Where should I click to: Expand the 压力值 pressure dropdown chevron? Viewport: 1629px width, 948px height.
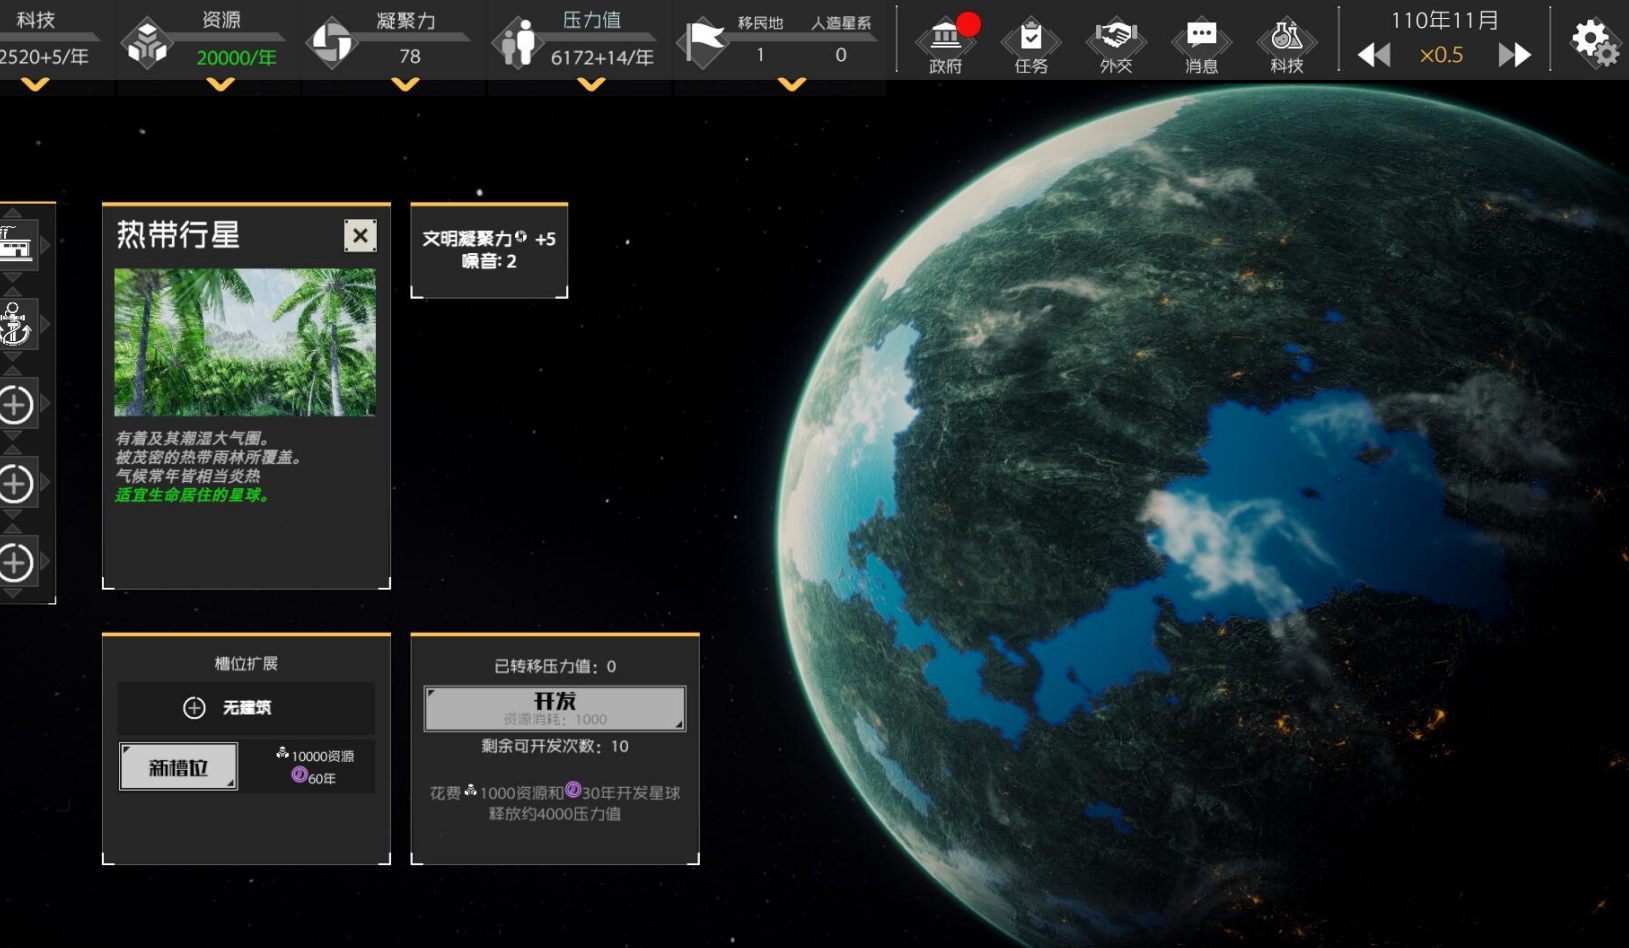pos(591,85)
